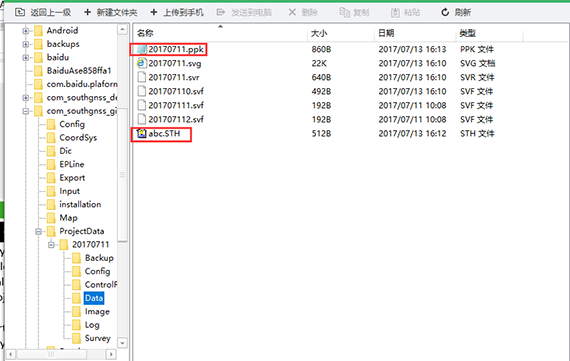The width and height of the screenshot is (570, 361).
Task: Select the 201707110.svf file icon
Action: [x=142, y=91]
